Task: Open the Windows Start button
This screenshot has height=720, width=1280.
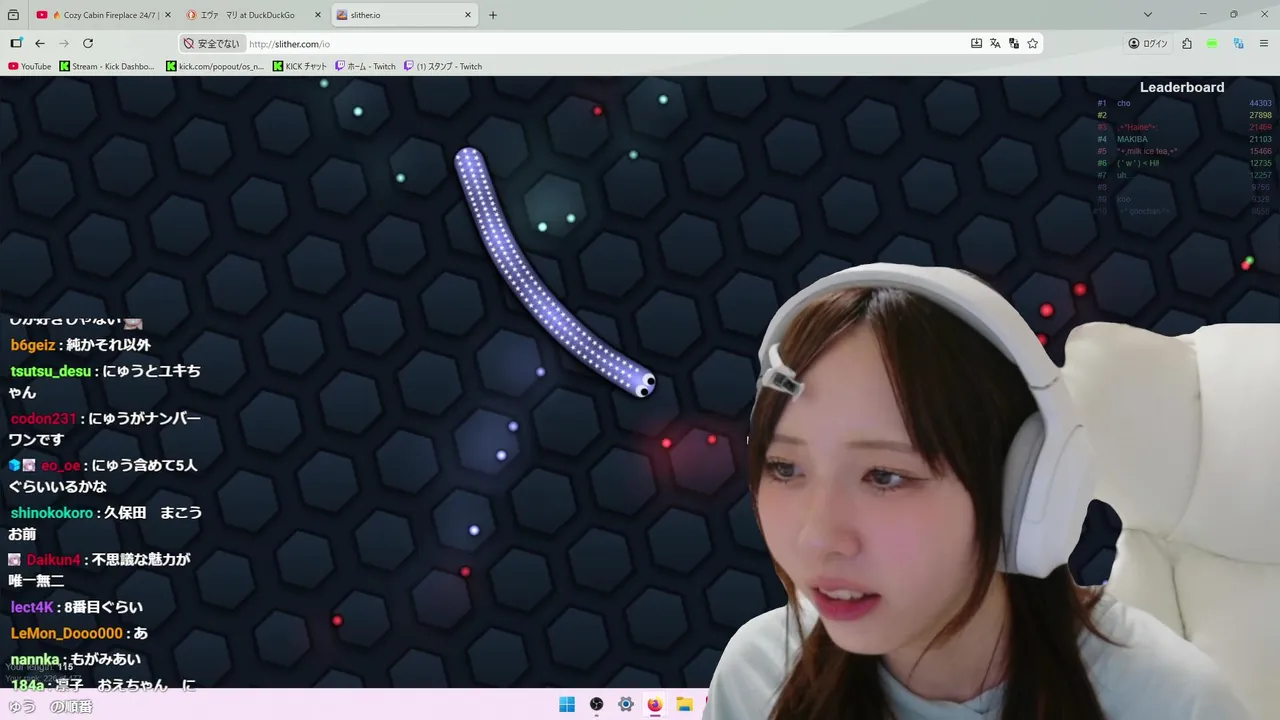Action: click(567, 704)
